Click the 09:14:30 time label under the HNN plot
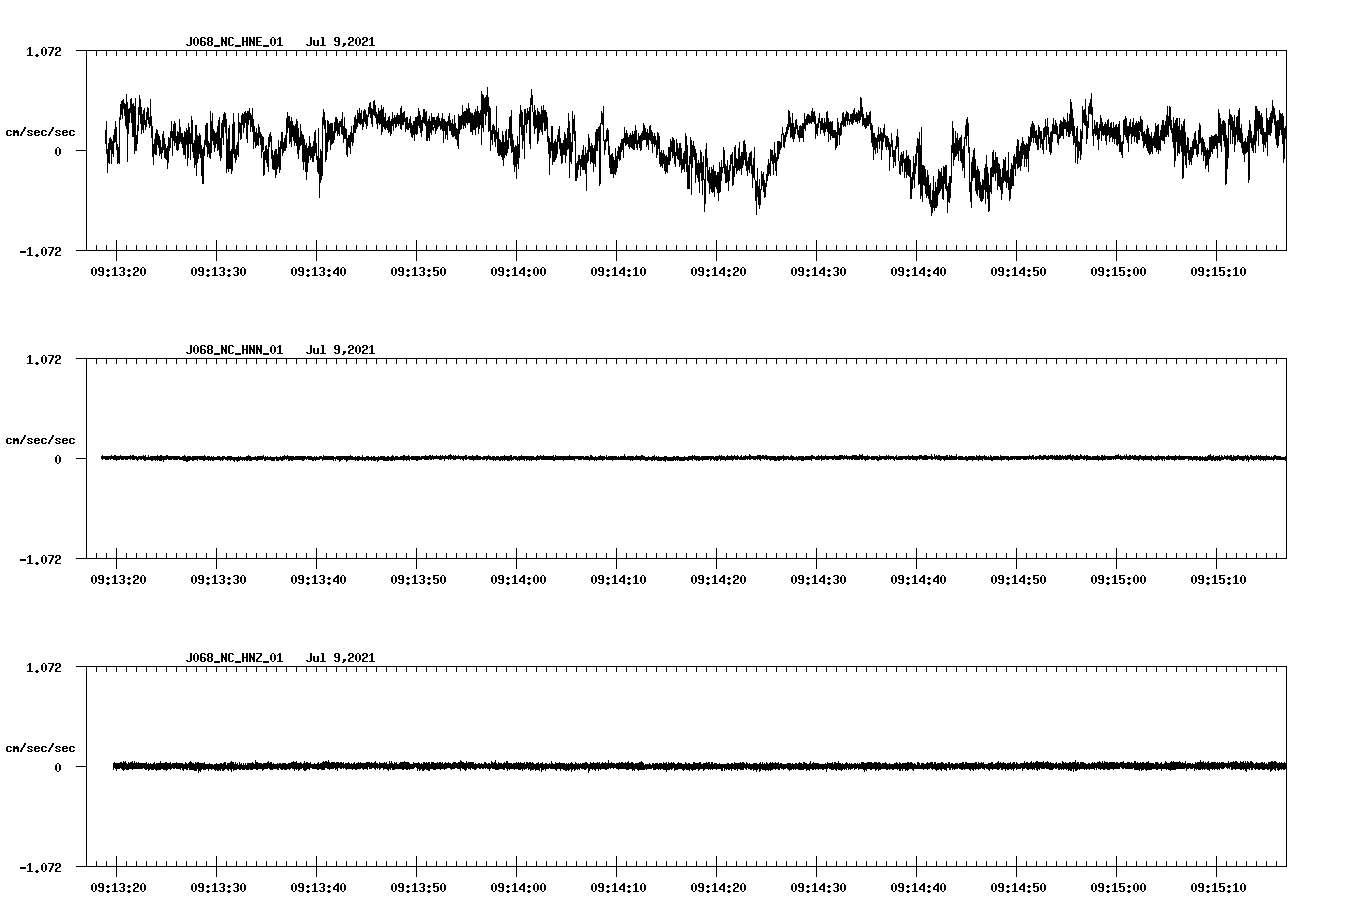Image resolution: width=1358 pixels, height=924 pixels. (818, 579)
